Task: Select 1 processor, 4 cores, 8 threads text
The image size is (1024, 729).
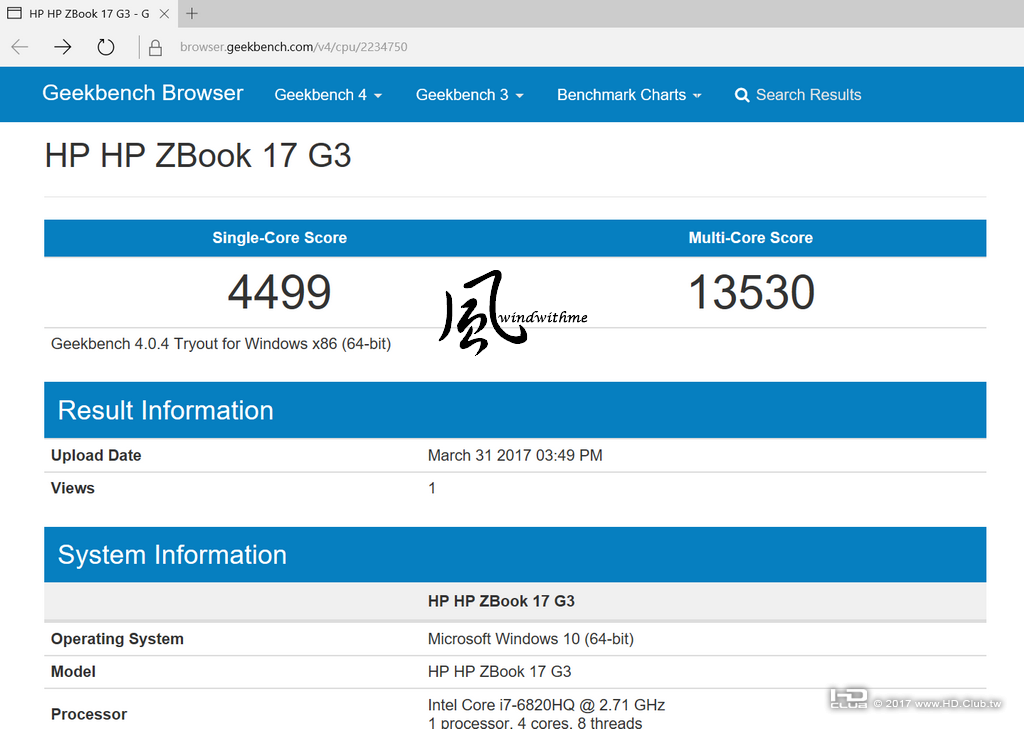Action: pyautogui.click(x=535, y=722)
